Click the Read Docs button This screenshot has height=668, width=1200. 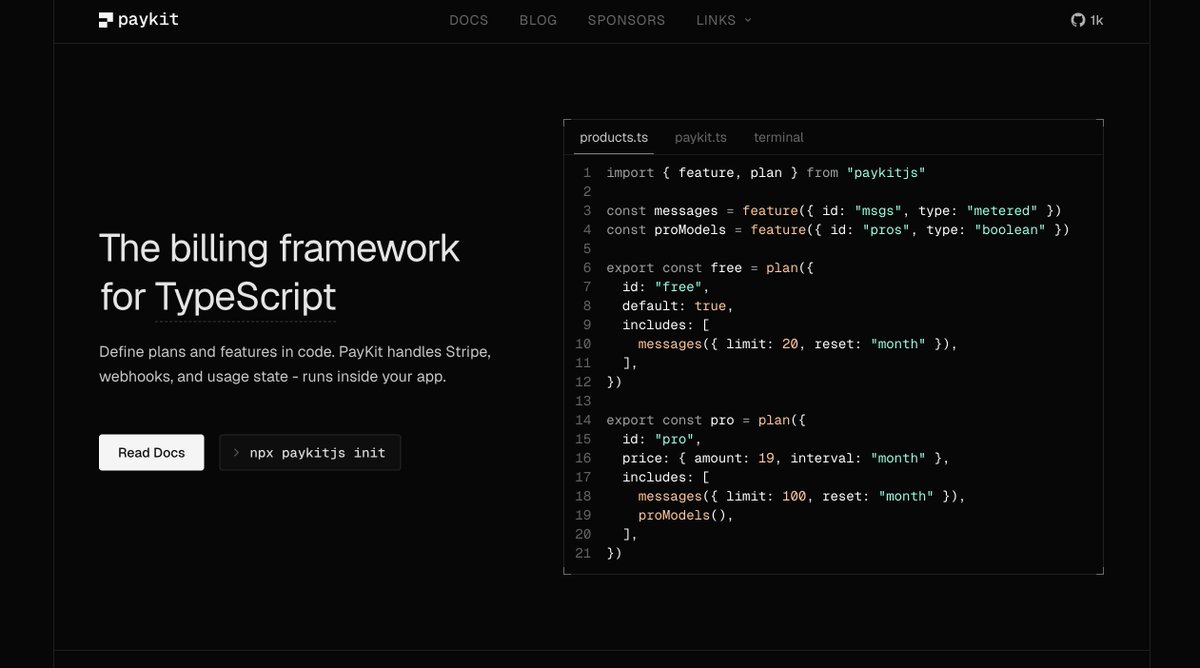coord(151,452)
